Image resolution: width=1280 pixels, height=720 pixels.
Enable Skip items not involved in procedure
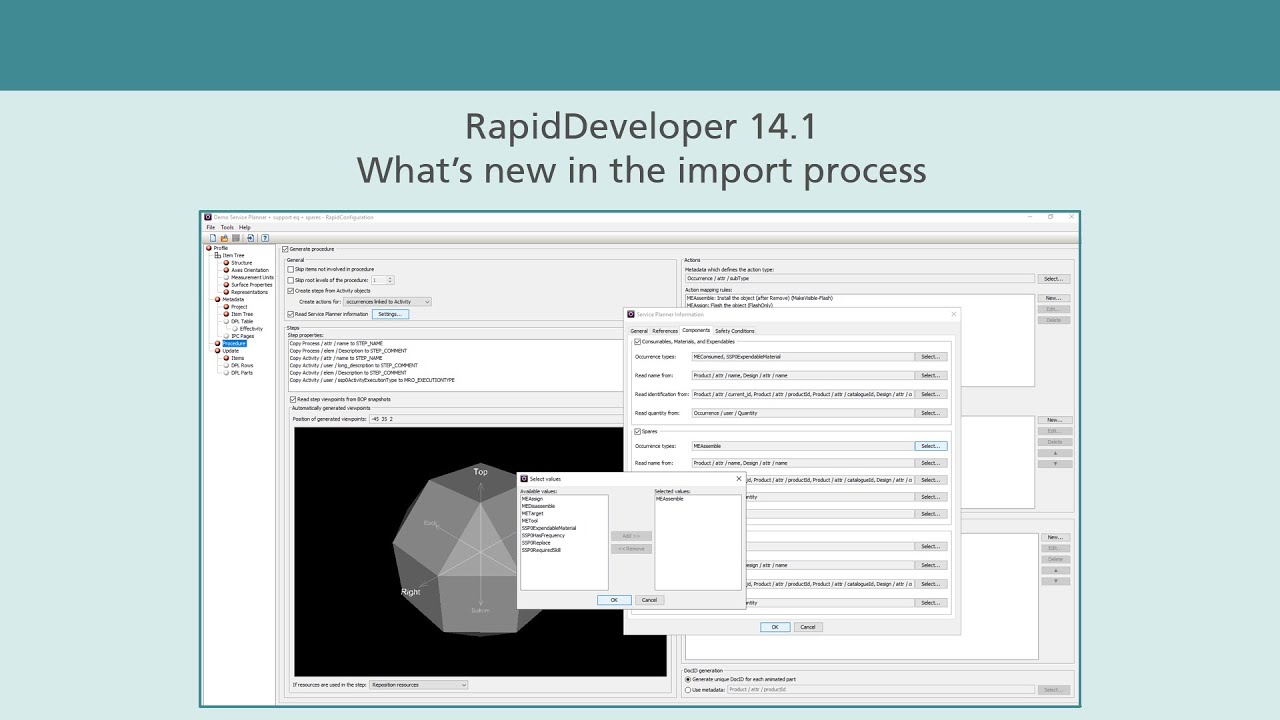coord(290,269)
